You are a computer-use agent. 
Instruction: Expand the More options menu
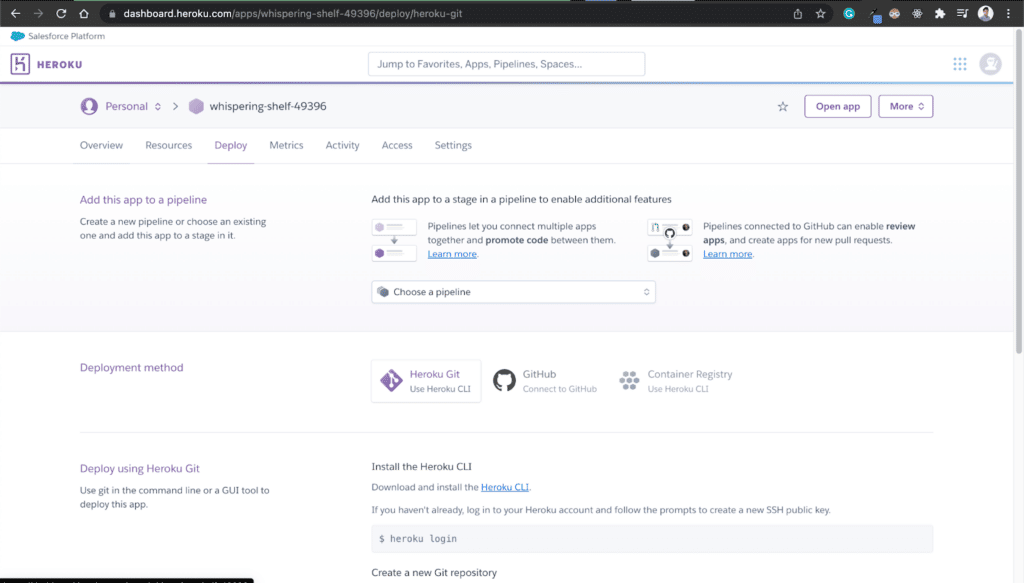(905, 106)
